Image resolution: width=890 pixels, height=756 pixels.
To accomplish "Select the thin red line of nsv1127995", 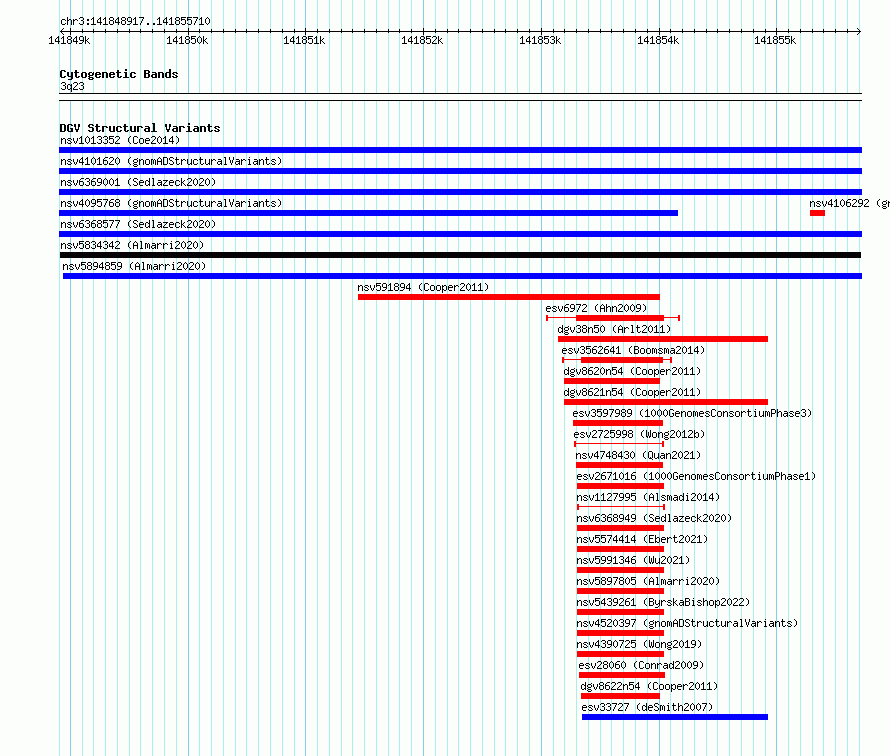I will tap(621, 506).
